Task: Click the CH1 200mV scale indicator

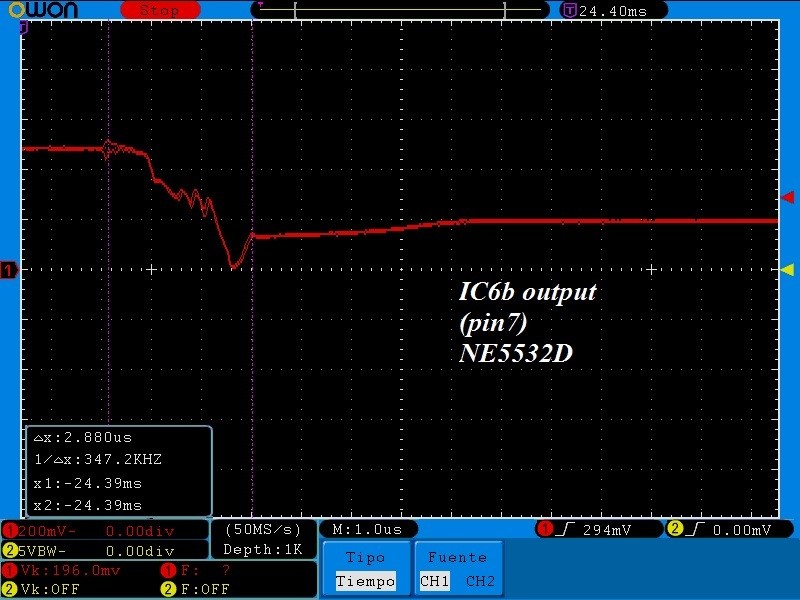Action: (x=41, y=531)
